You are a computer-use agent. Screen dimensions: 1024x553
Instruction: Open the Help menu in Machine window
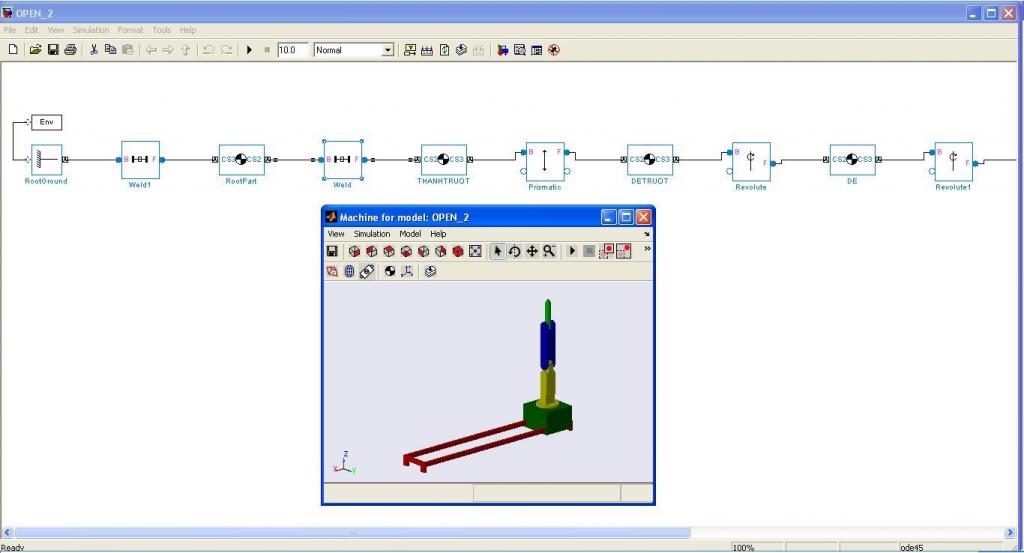[x=438, y=234]
